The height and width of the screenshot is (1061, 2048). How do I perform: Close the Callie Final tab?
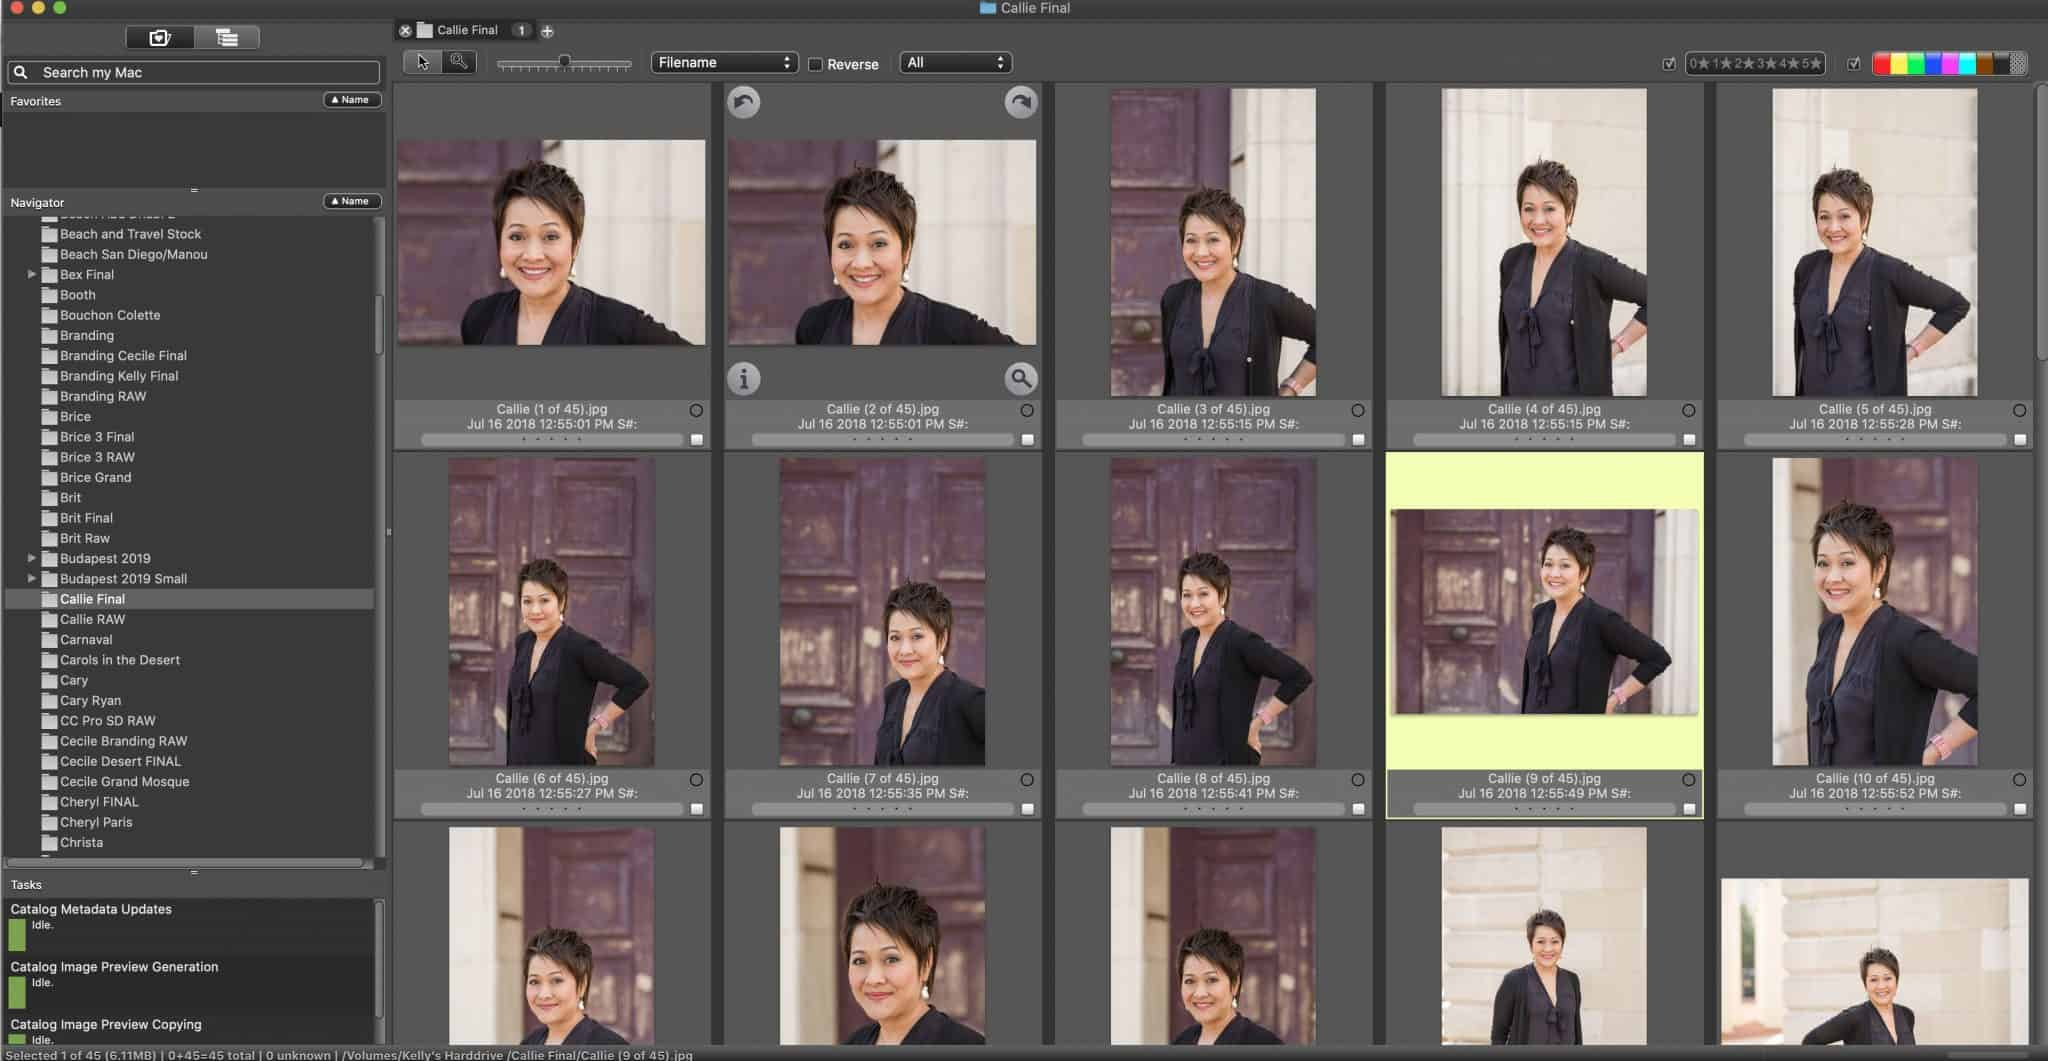[405, 30]
